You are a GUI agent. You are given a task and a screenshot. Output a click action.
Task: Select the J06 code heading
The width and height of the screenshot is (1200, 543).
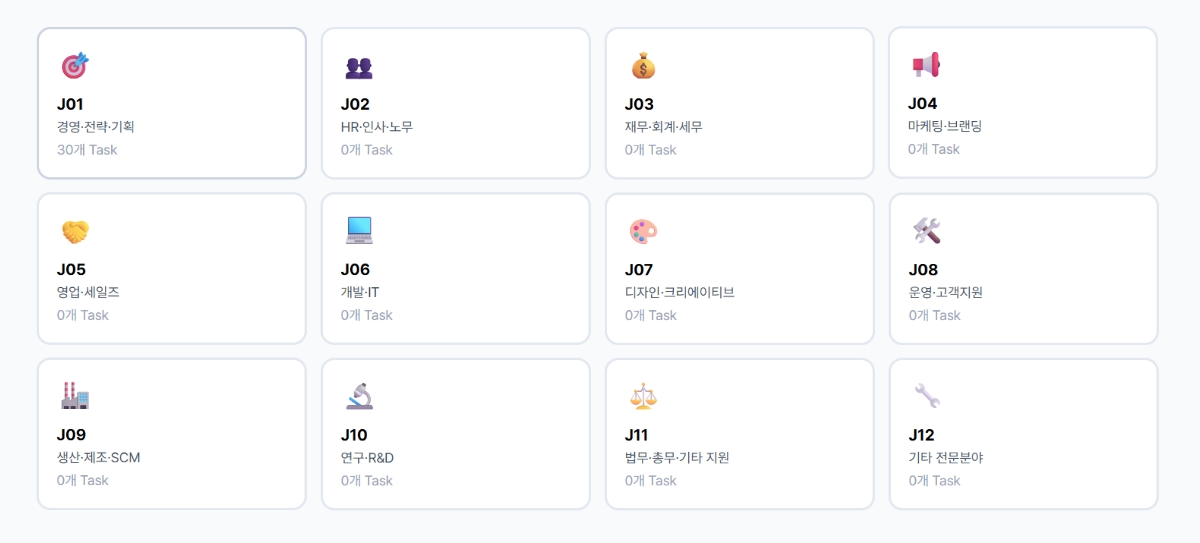pyautogui.click(x=355, y=269)
